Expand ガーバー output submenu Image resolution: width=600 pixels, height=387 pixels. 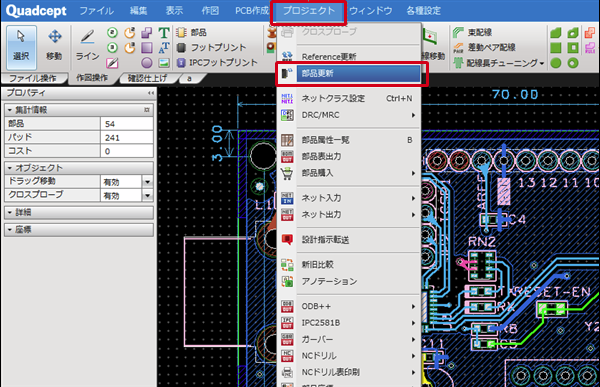(x=350, y=340)
